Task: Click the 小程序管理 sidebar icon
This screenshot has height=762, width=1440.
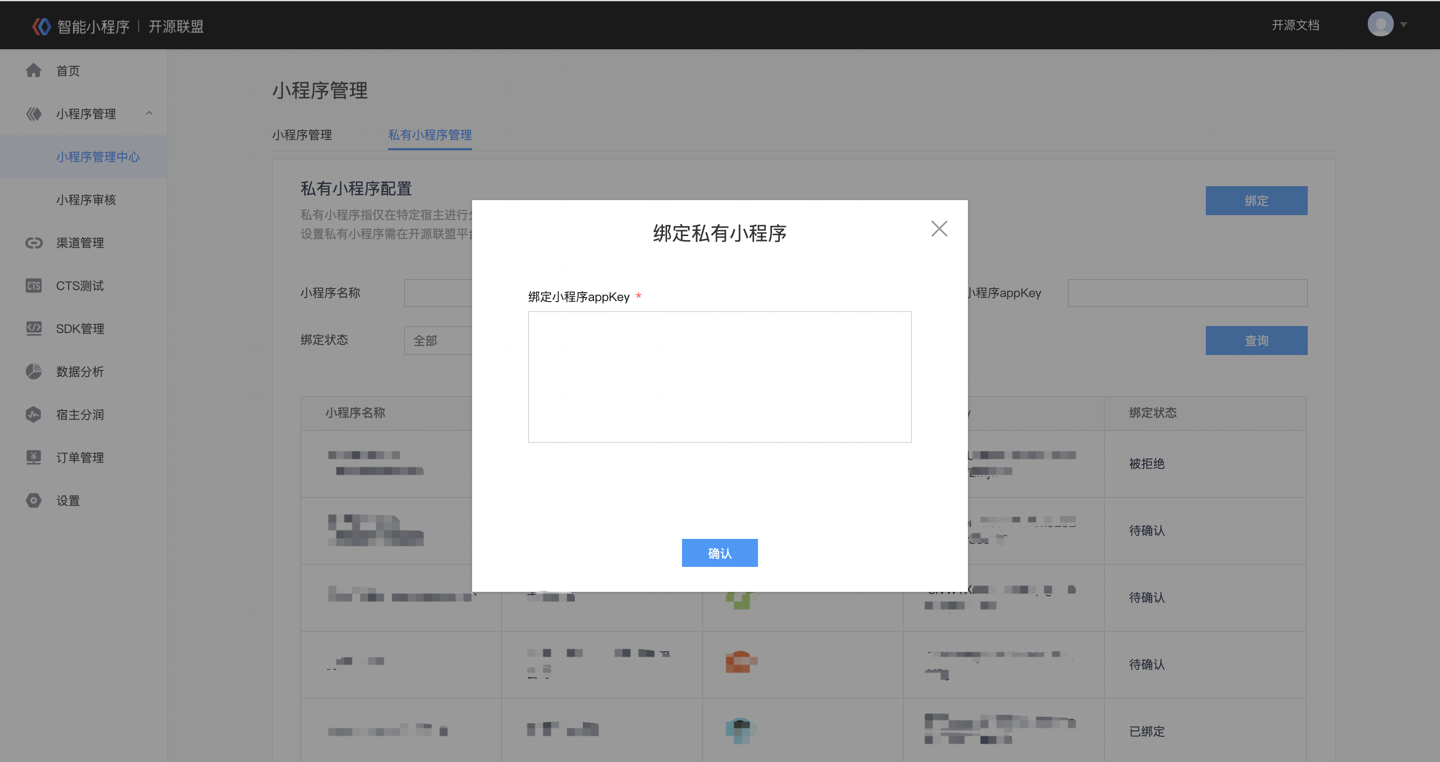Action: [34, 114]
